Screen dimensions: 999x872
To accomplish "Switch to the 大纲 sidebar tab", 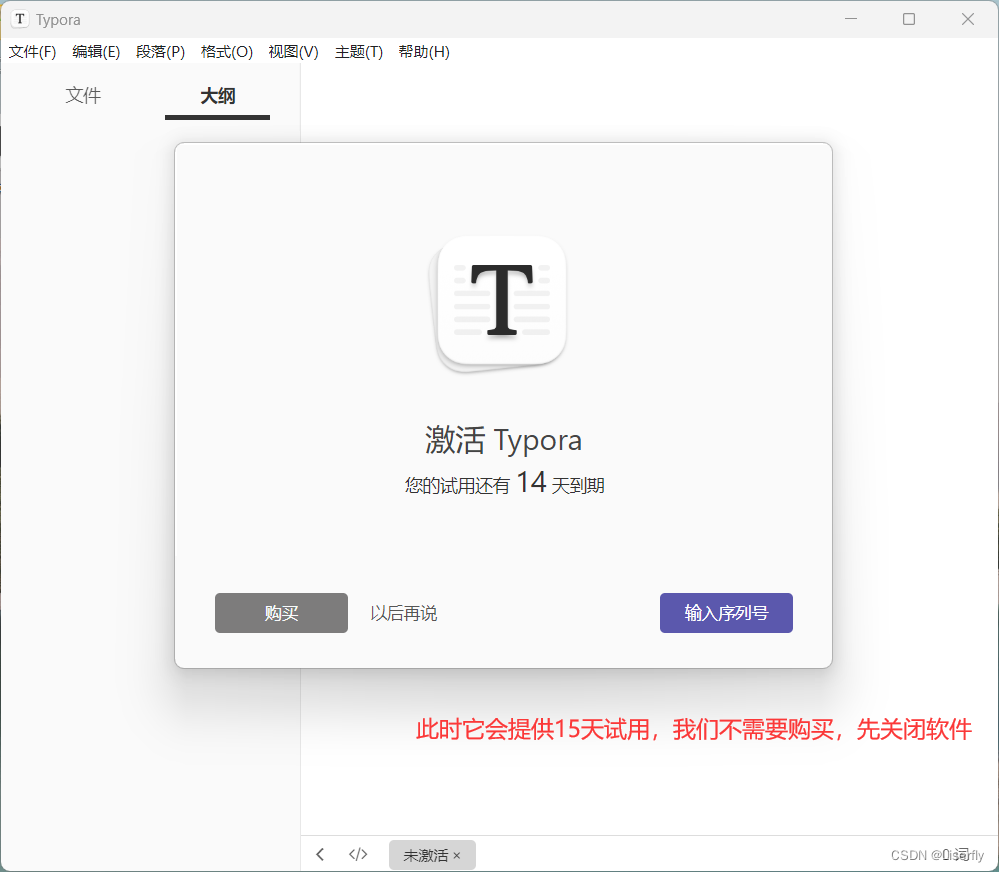I will 217,96.
